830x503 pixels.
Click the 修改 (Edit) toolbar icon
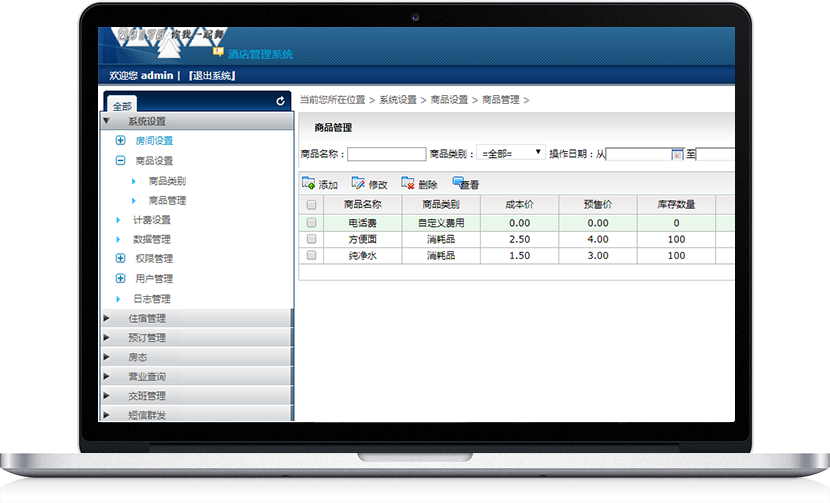point(358,184)
